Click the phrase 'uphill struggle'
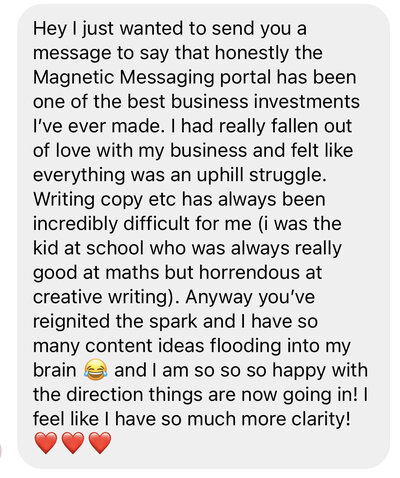Viewport: 400px width, 478px height. click(x=261, y=176)
